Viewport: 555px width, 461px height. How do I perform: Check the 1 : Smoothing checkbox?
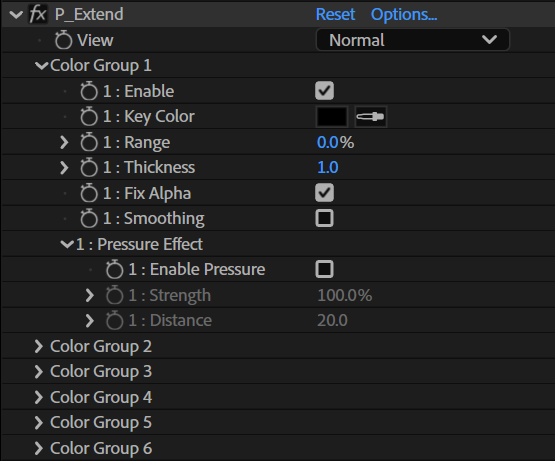tap(324, 218)
